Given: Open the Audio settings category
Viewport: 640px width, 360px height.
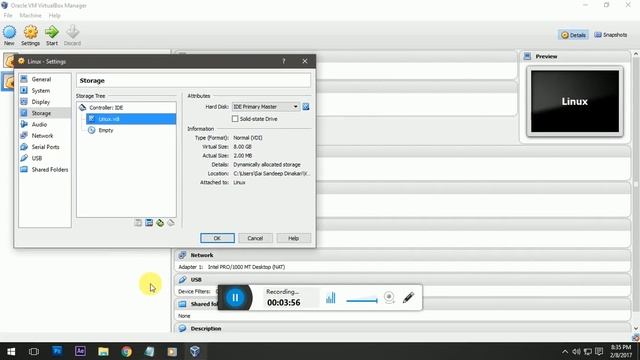Looking at the screenshot, I should 39,124.
